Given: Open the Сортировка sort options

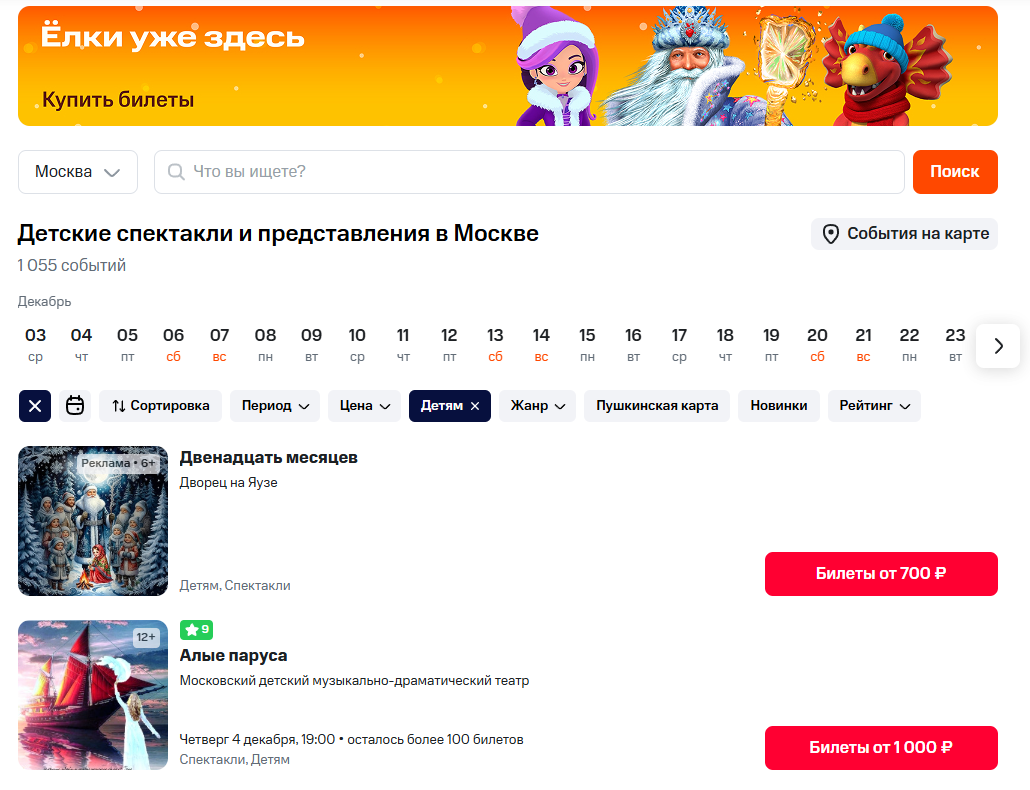Looking at the screenshot, I should [x=160, y=406].
